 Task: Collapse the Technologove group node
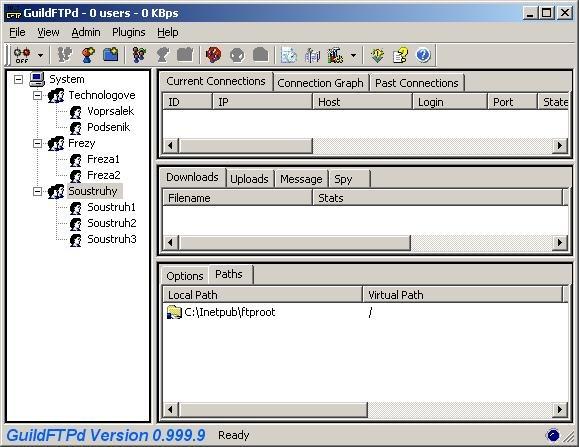coord(37,96)
